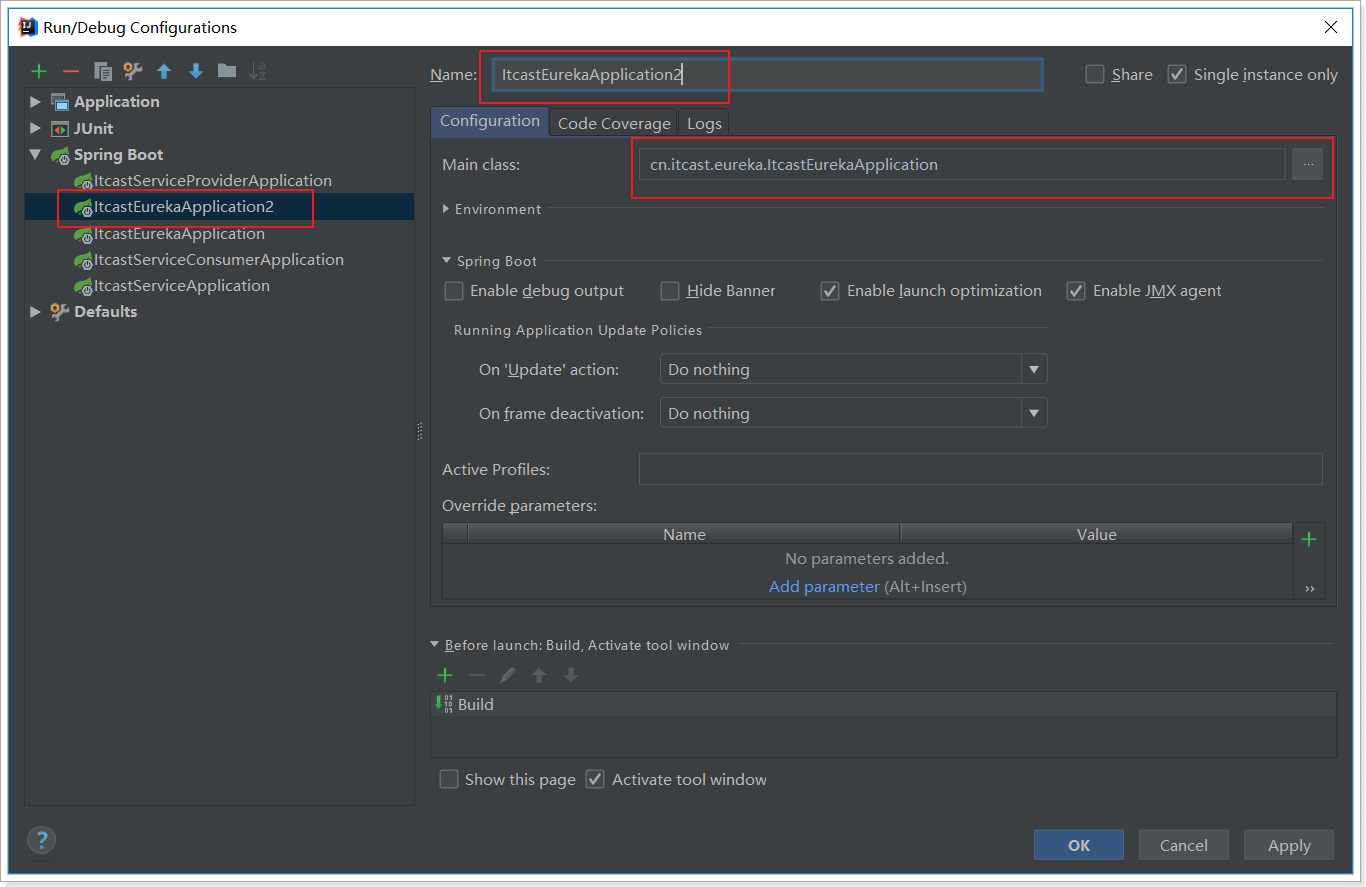Click the Add parameter link
Screen dimensions: 1366x887
pos(824,587)
